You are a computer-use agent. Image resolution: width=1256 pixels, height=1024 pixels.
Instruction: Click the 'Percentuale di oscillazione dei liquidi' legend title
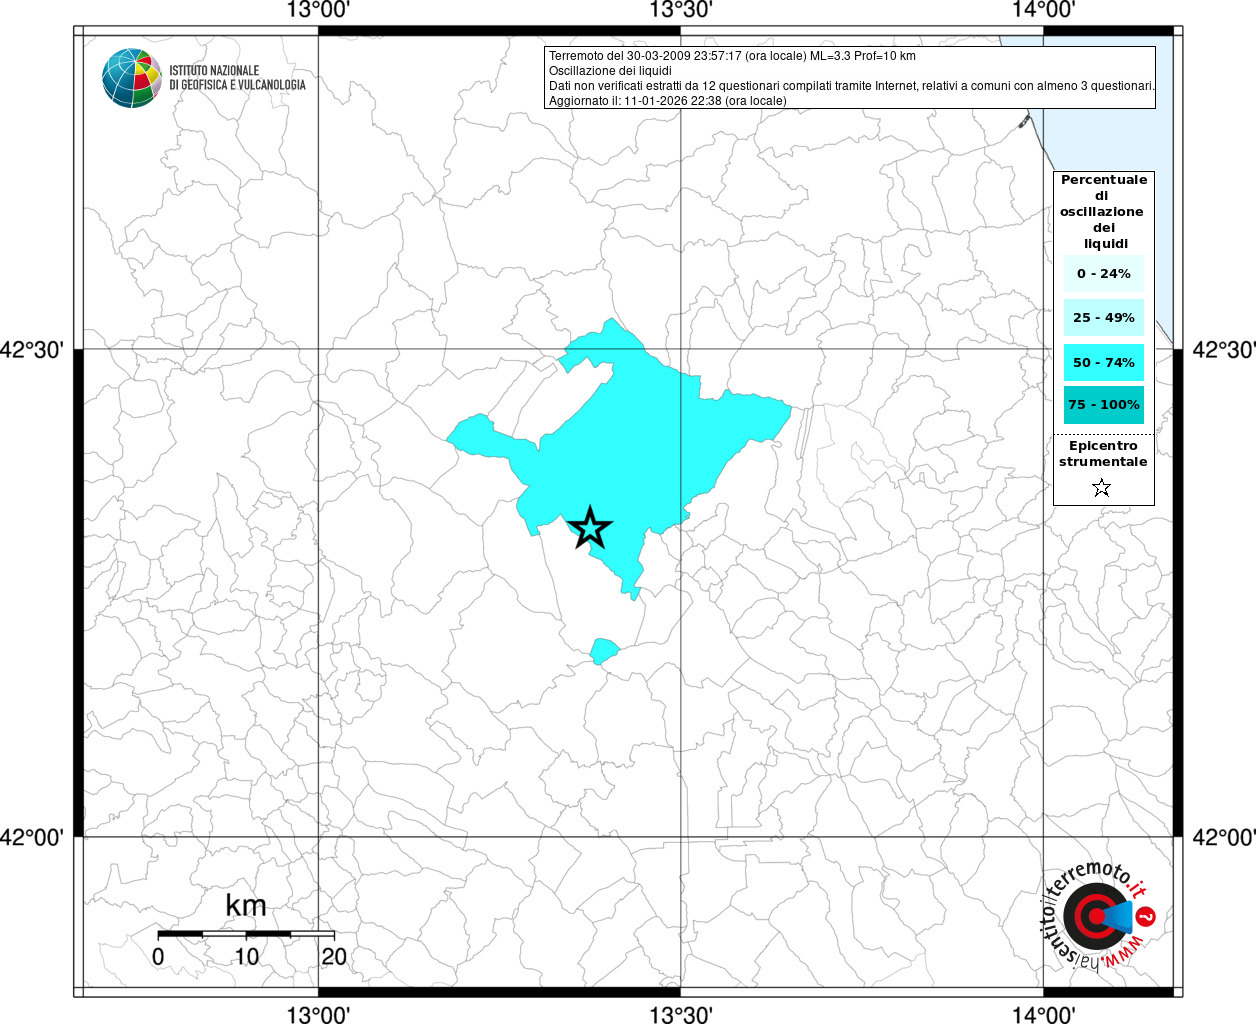click(1104, 211)
